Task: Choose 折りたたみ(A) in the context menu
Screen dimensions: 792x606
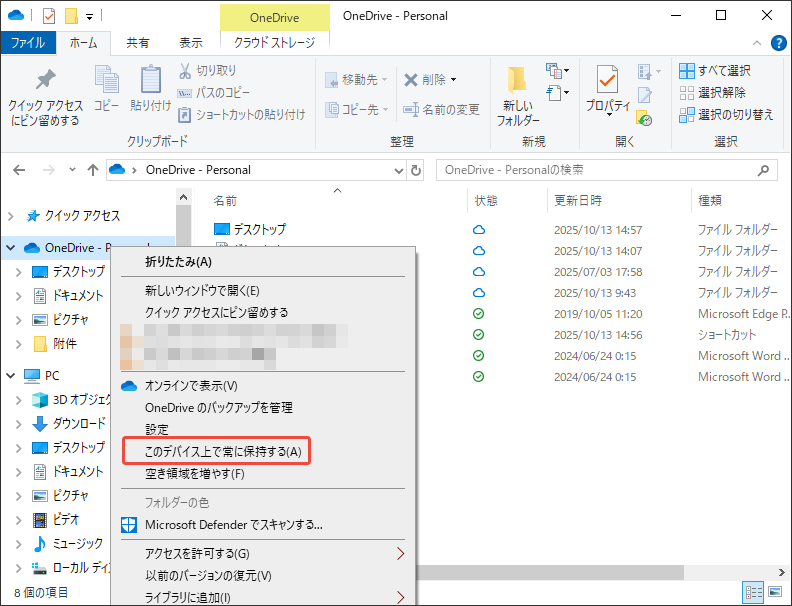Action: 263,262
